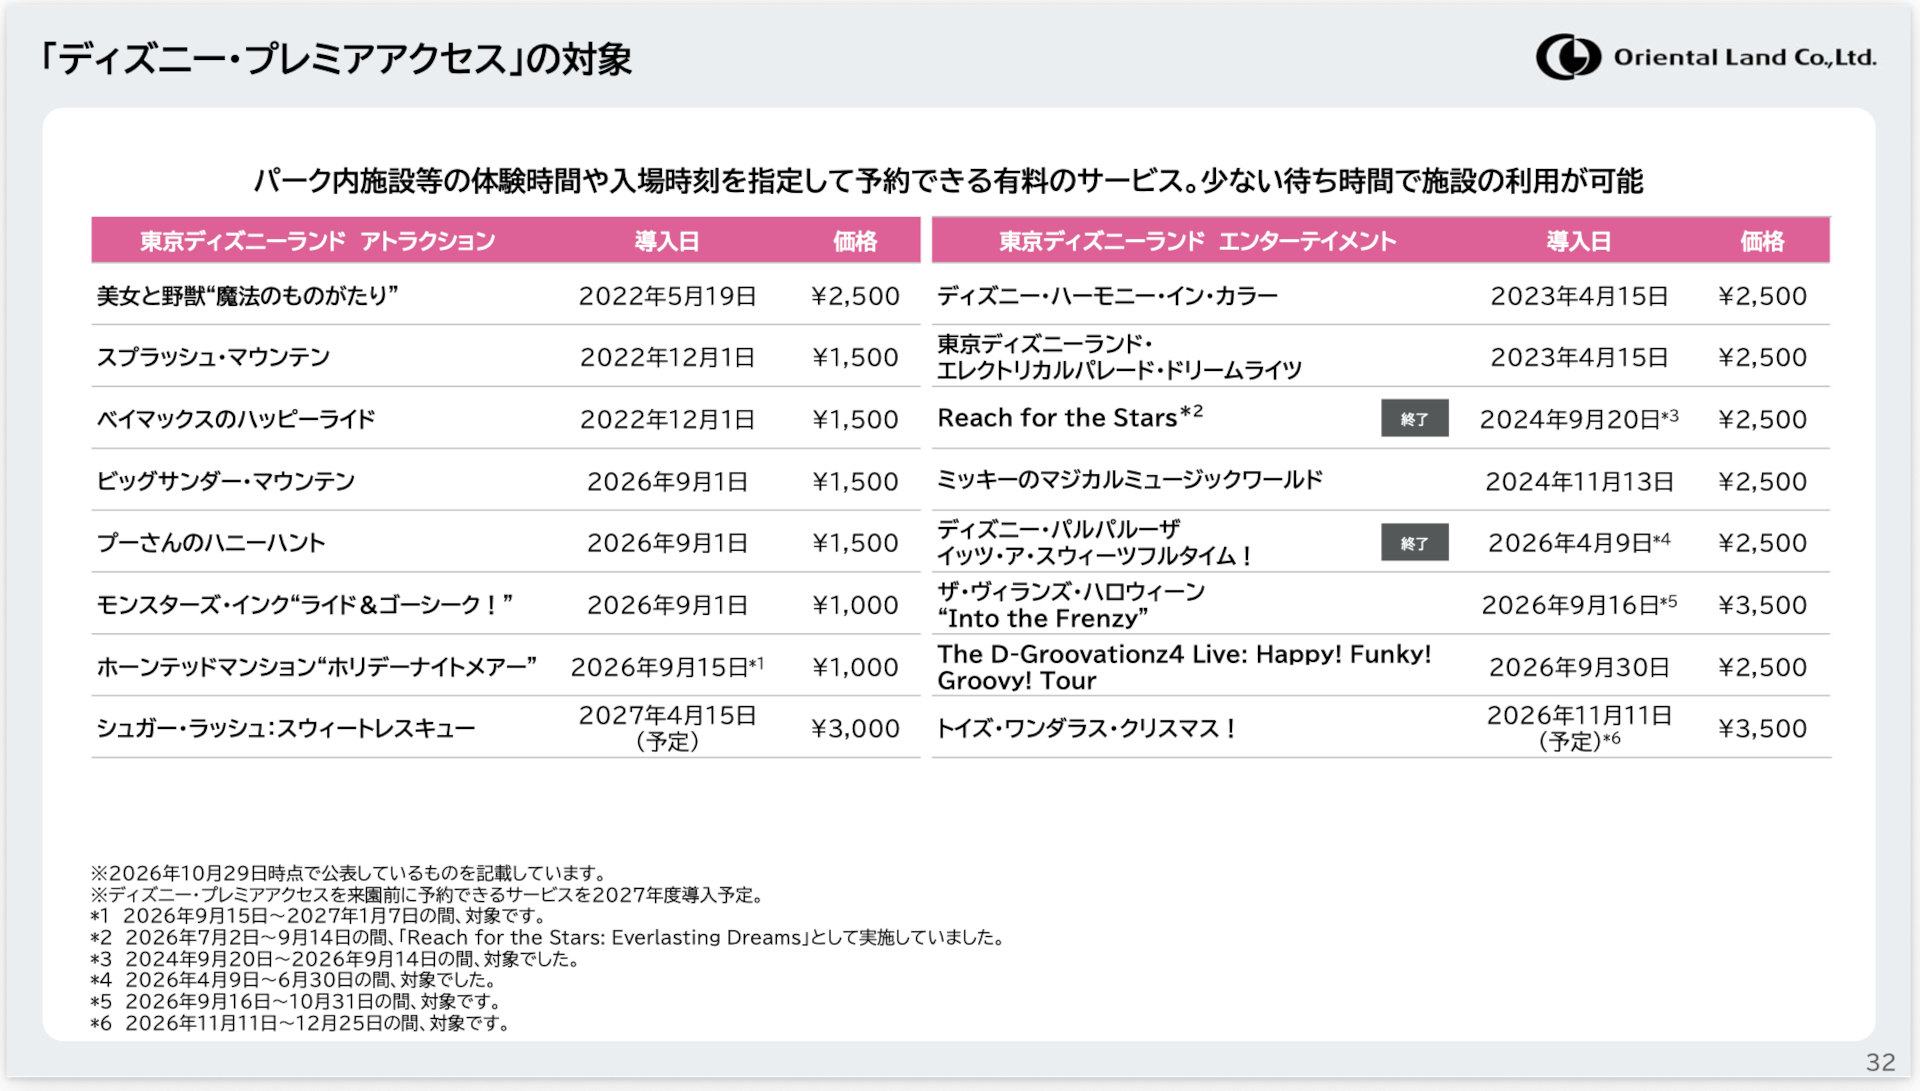Click the date 2026年4月9日*4

[x=1579, y=543]
